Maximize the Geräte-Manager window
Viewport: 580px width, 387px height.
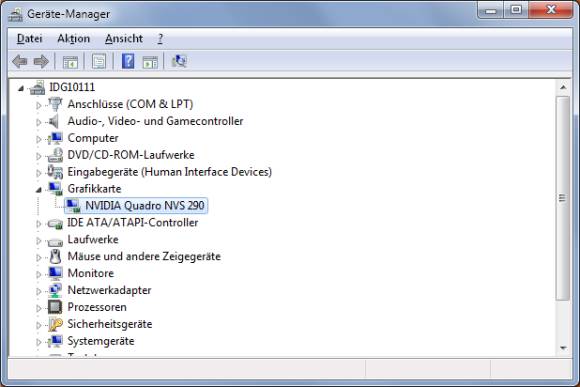click(516, 10)
